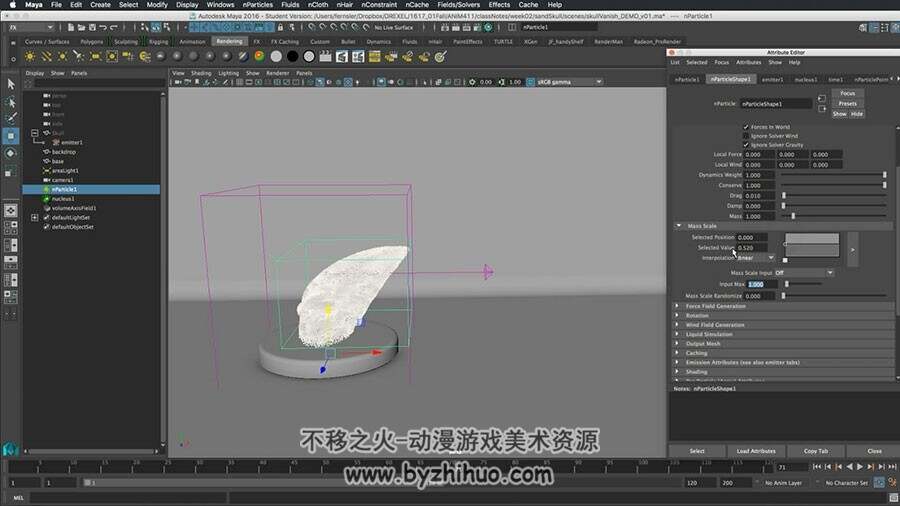
Task: Choose the Select tool arrow in the toolbox
Action: [x=10, y=84]
